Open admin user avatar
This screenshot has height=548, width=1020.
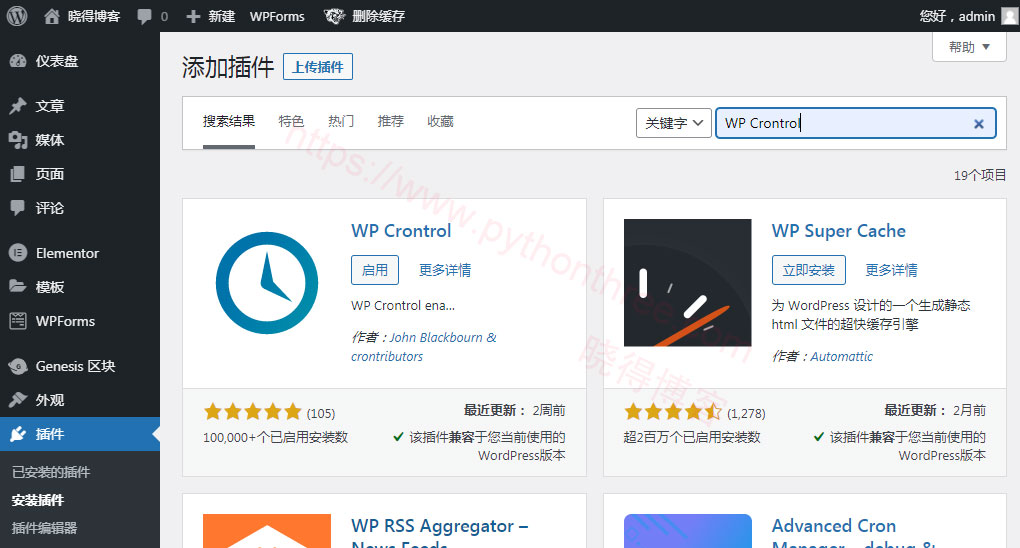tap(1010, 16)
